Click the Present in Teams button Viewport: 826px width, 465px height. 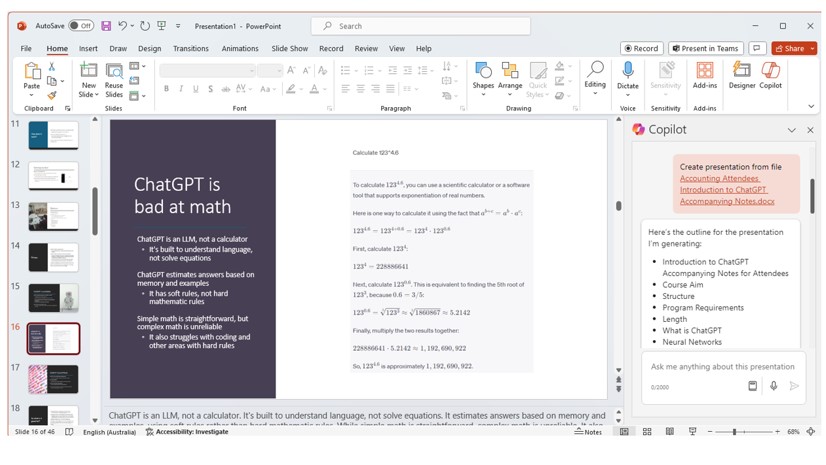[x=705, y=48]
